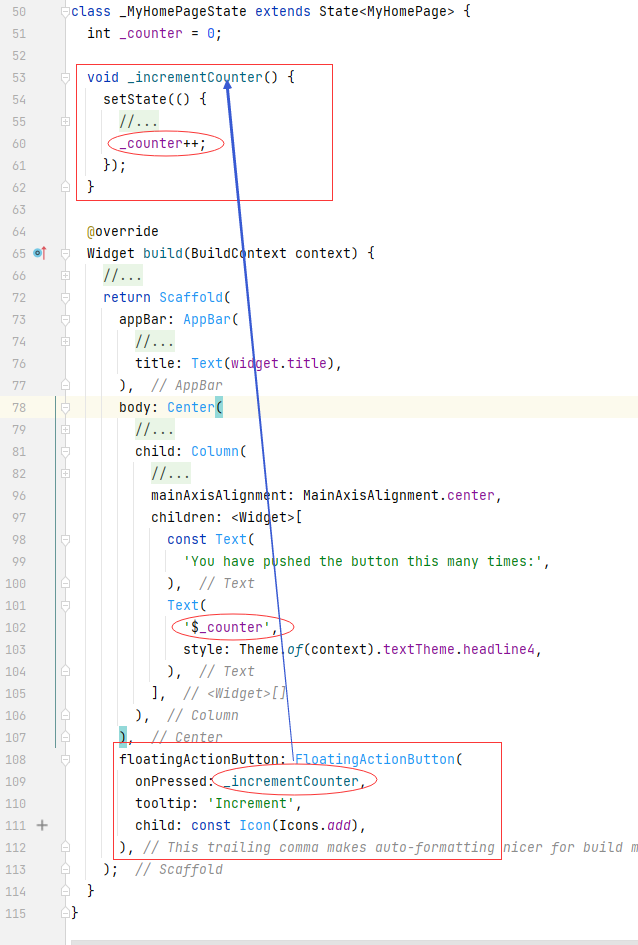Click the folded '//...' text on line 82

pos(171,473)
